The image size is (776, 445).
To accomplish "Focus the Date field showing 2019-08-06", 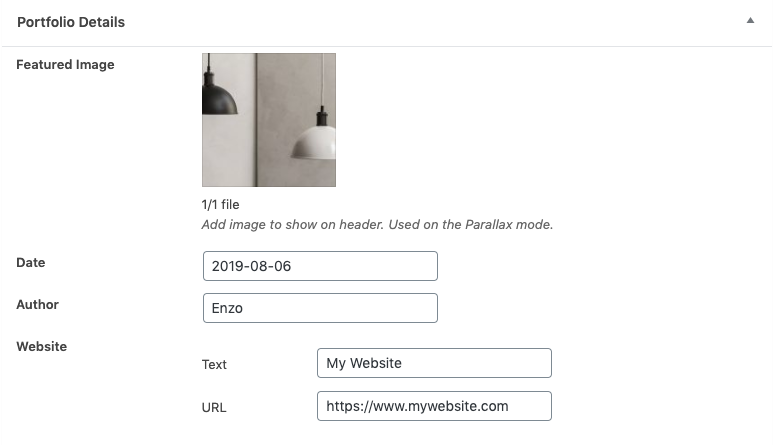I will (x=320, y=266).
